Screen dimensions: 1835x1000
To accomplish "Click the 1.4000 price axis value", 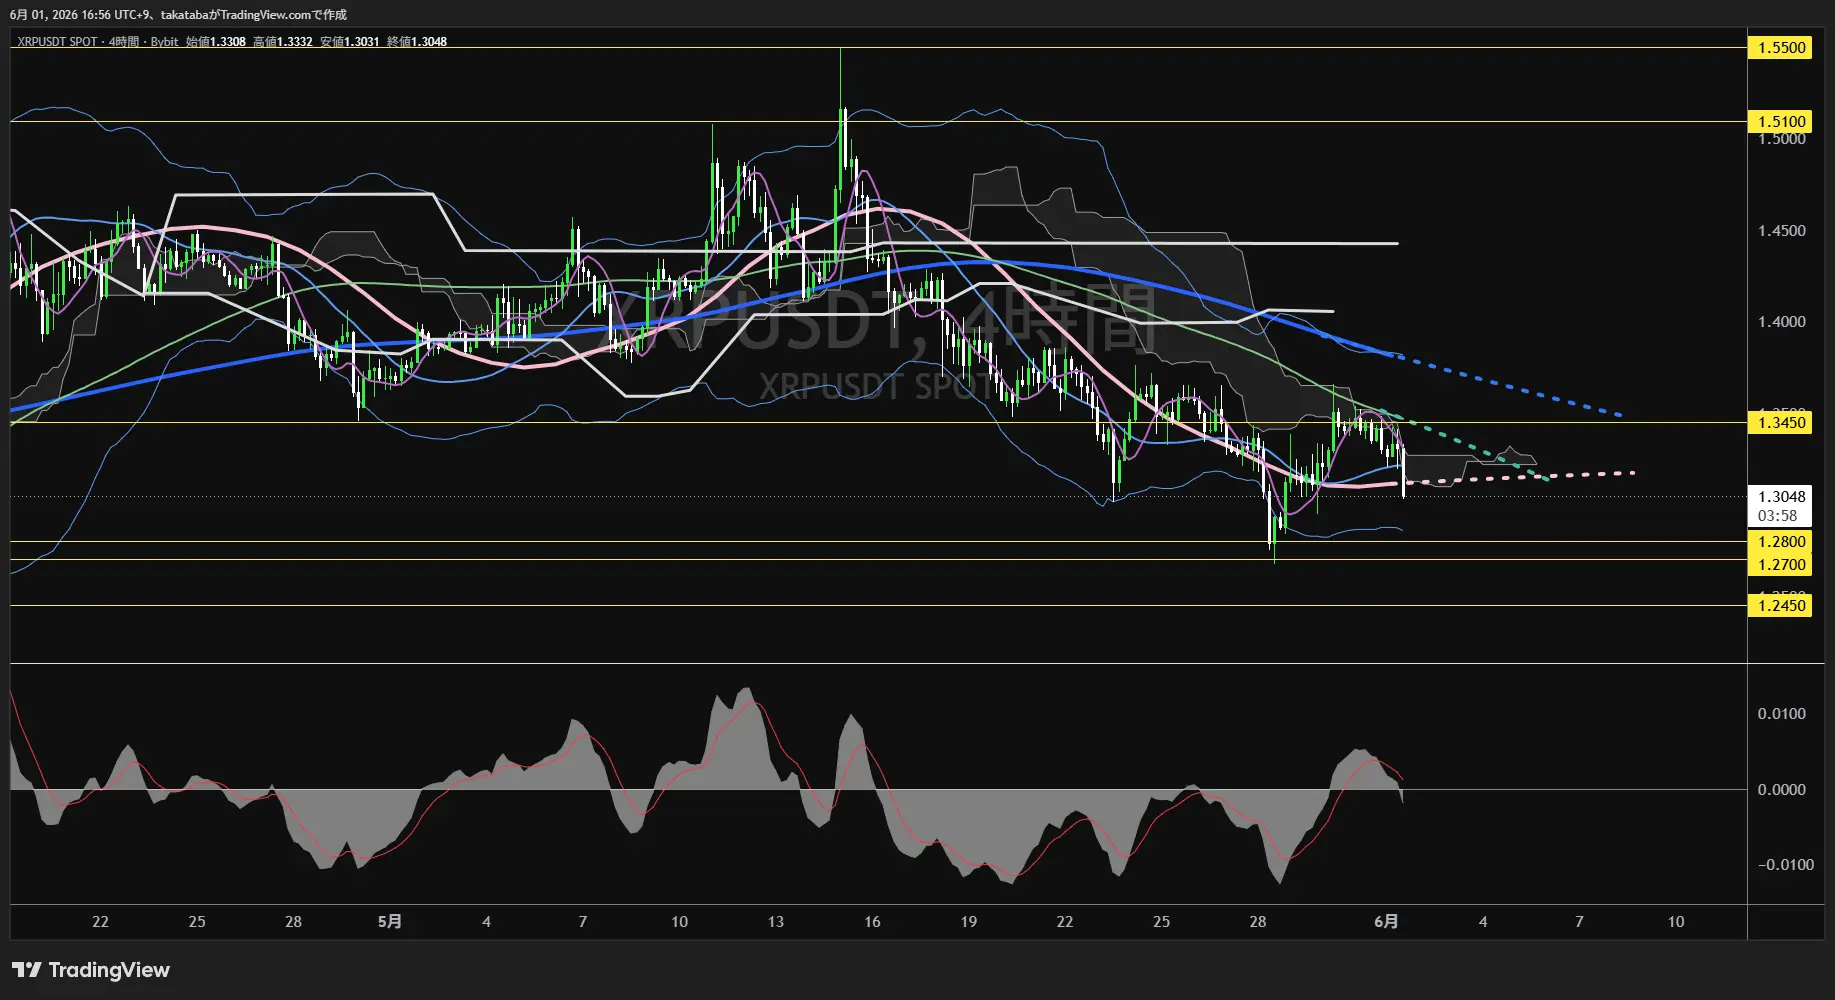I will [x=1782, y=322].
